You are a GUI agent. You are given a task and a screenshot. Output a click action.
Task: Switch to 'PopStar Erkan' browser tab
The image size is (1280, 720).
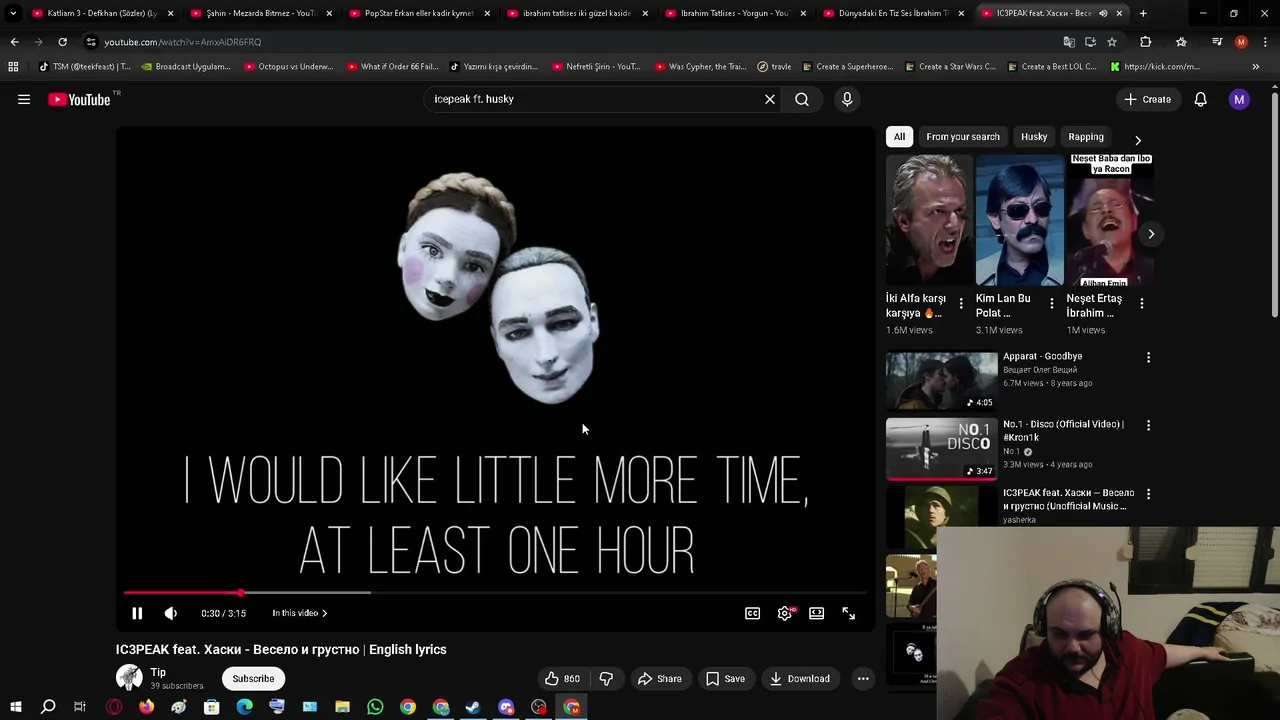419,13
